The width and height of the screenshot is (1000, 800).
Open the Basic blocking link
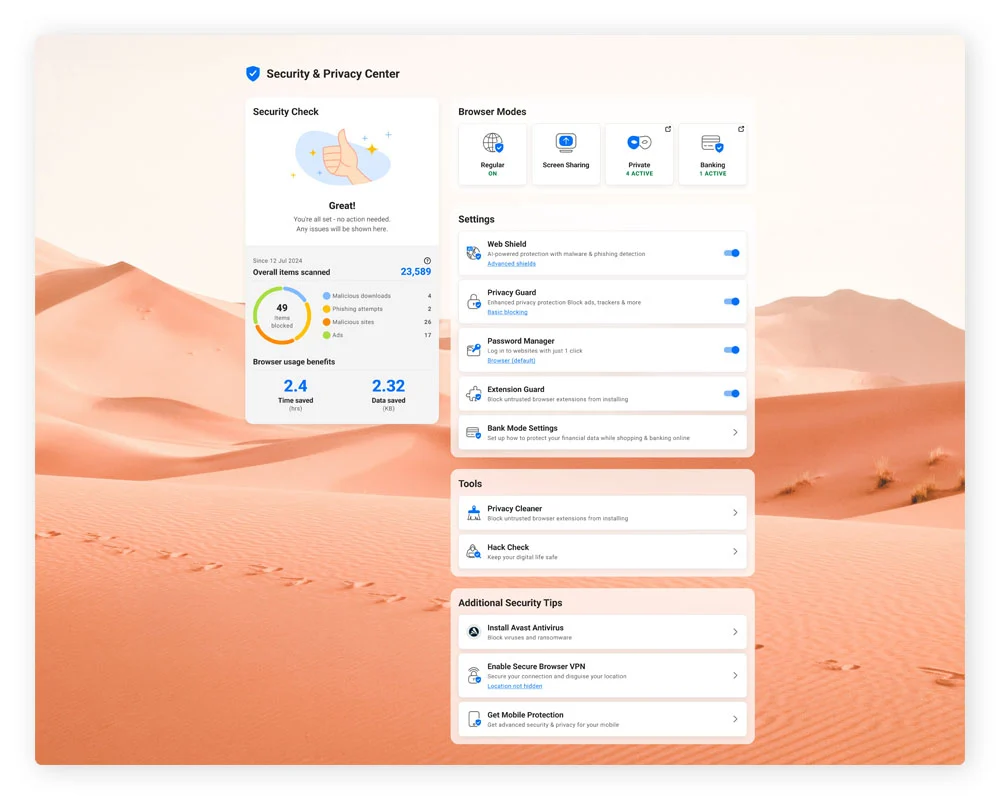(x=507, y=312)
